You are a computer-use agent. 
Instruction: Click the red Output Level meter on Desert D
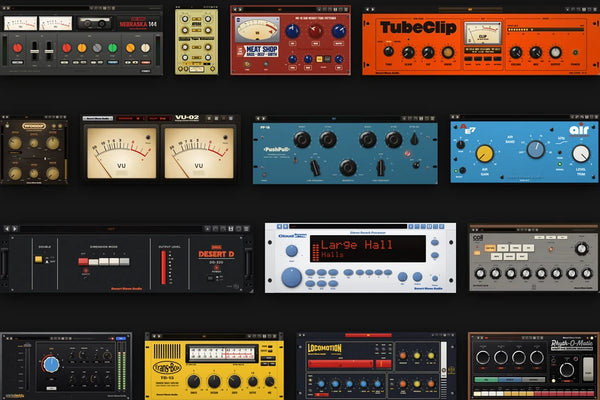164,268
